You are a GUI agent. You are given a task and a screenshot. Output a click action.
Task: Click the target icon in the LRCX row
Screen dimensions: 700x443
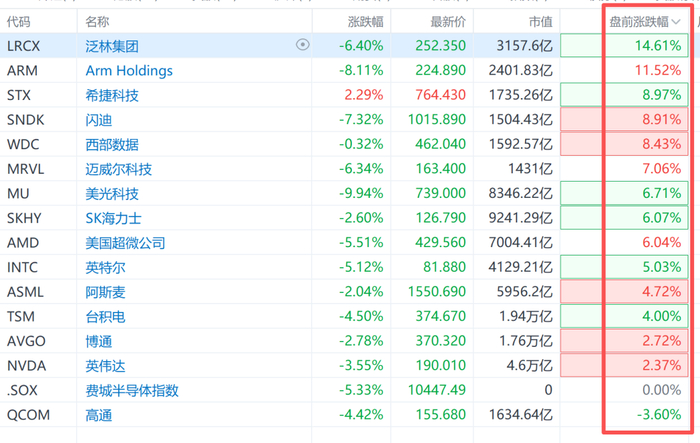pyautogui.click(x=302, y=45)
